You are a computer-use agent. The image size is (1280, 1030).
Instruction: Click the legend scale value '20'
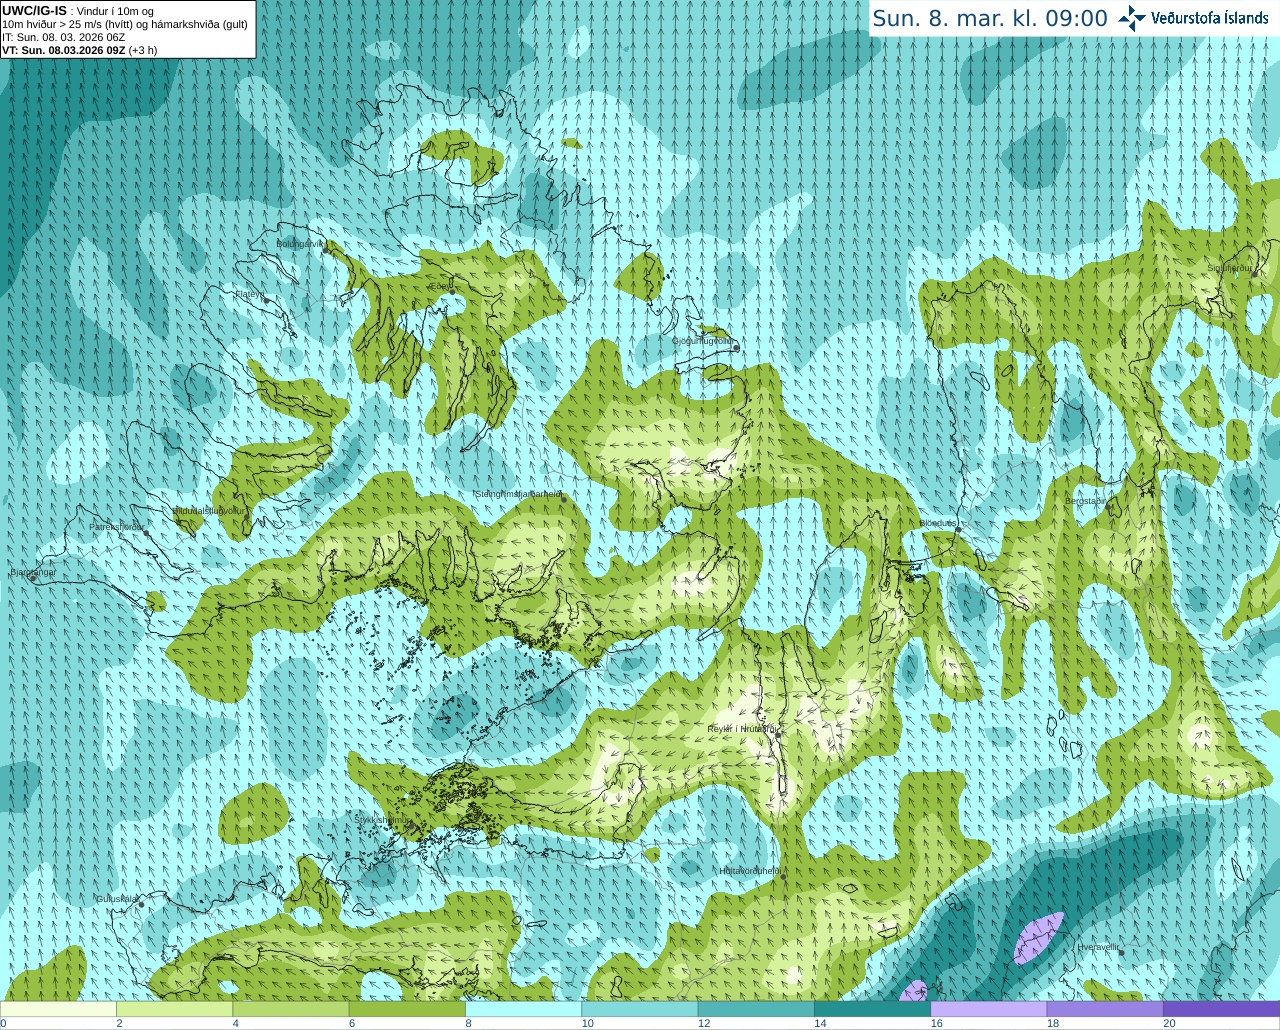(x=1169, y=1023)
